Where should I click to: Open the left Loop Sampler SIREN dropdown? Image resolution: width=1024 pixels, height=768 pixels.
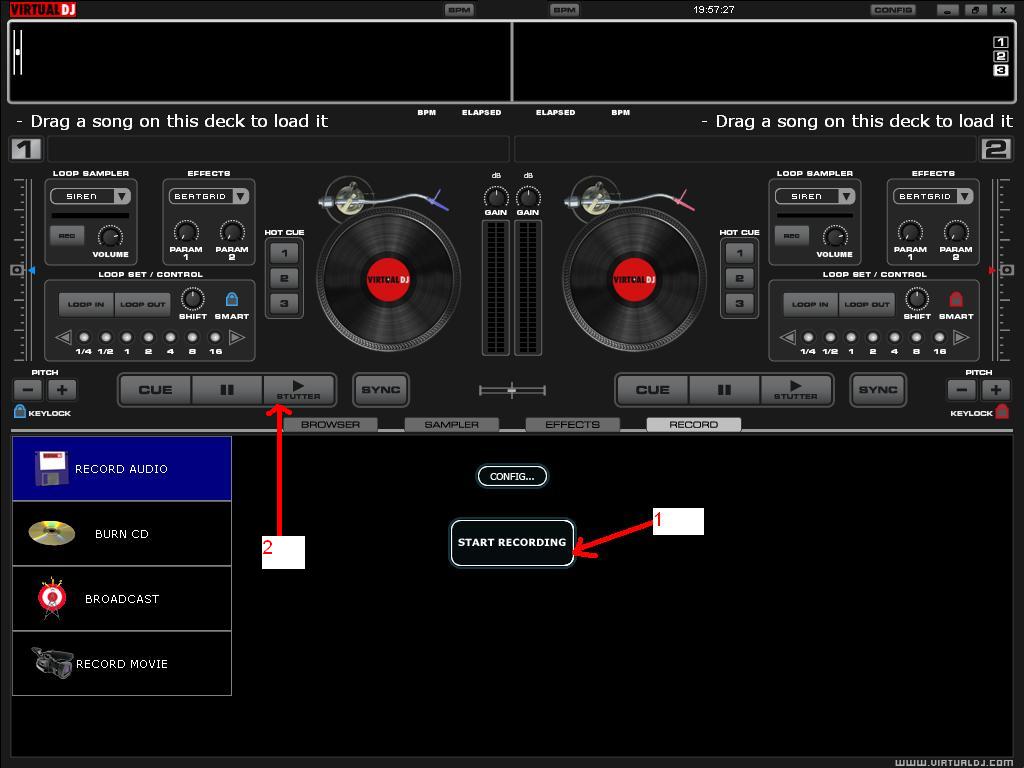pyautogui.click(x=90, y=196)
